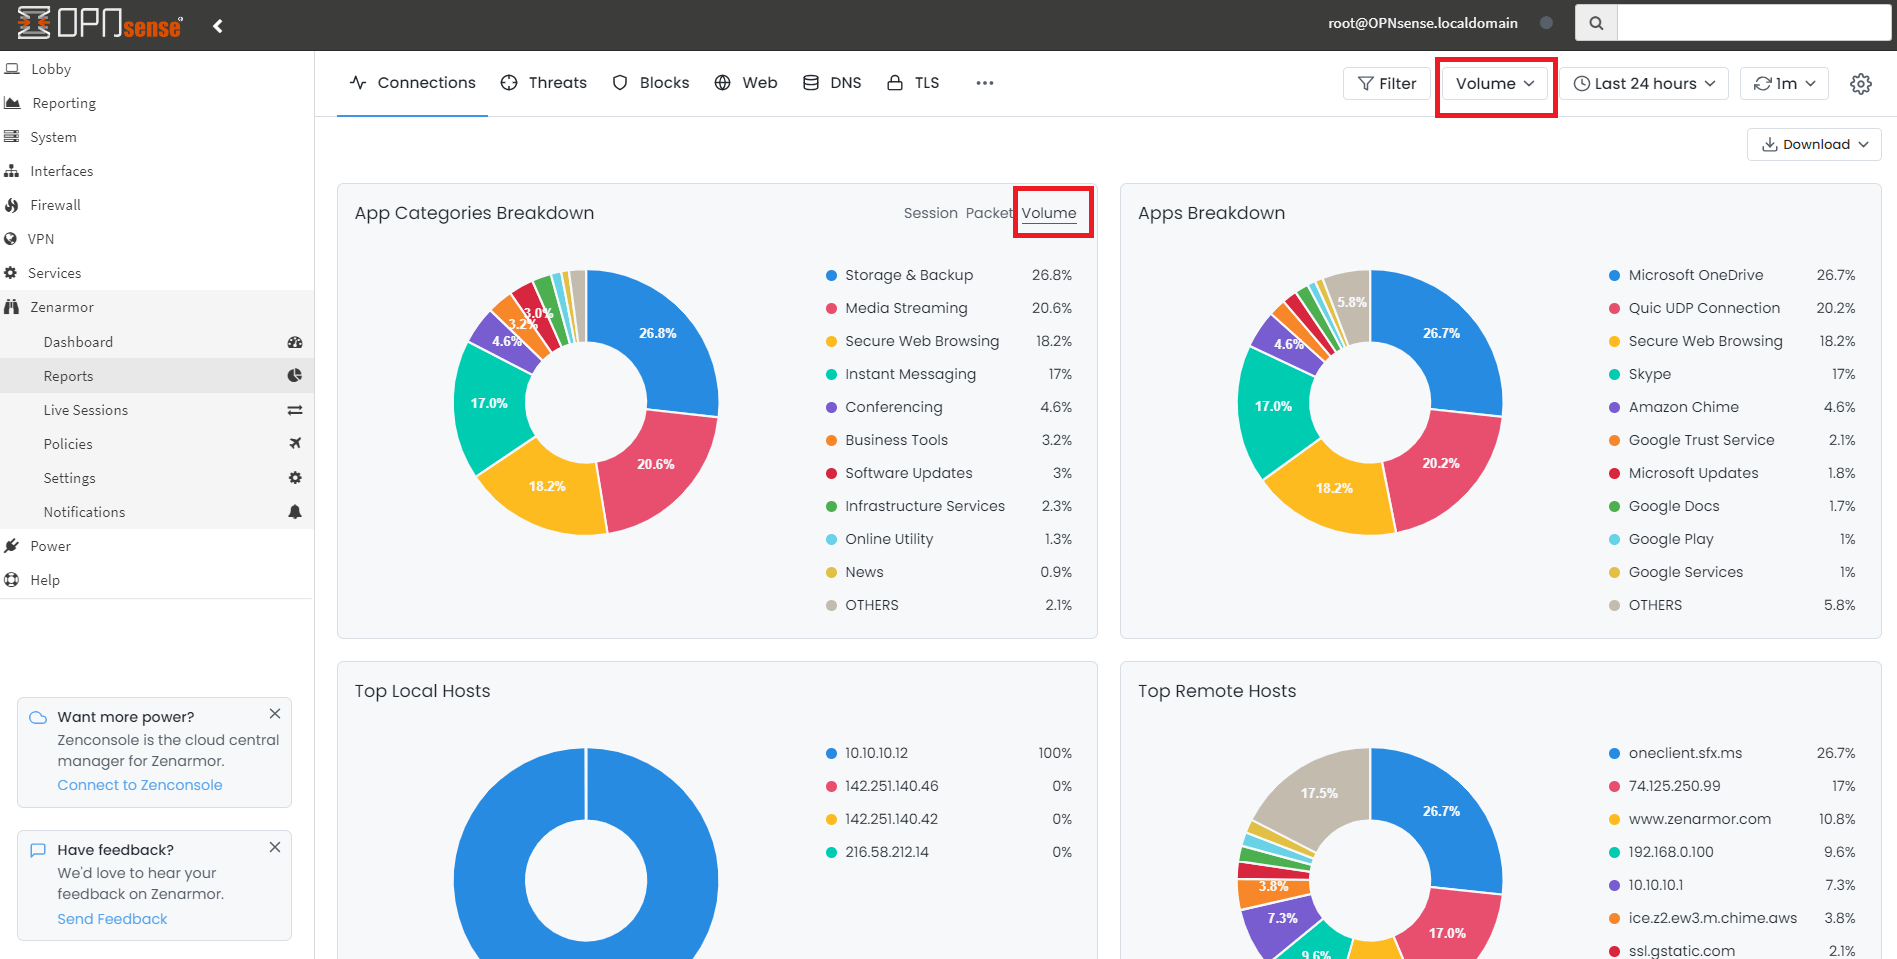Click the Lobby laptop icon

click(x=12, y=69)
